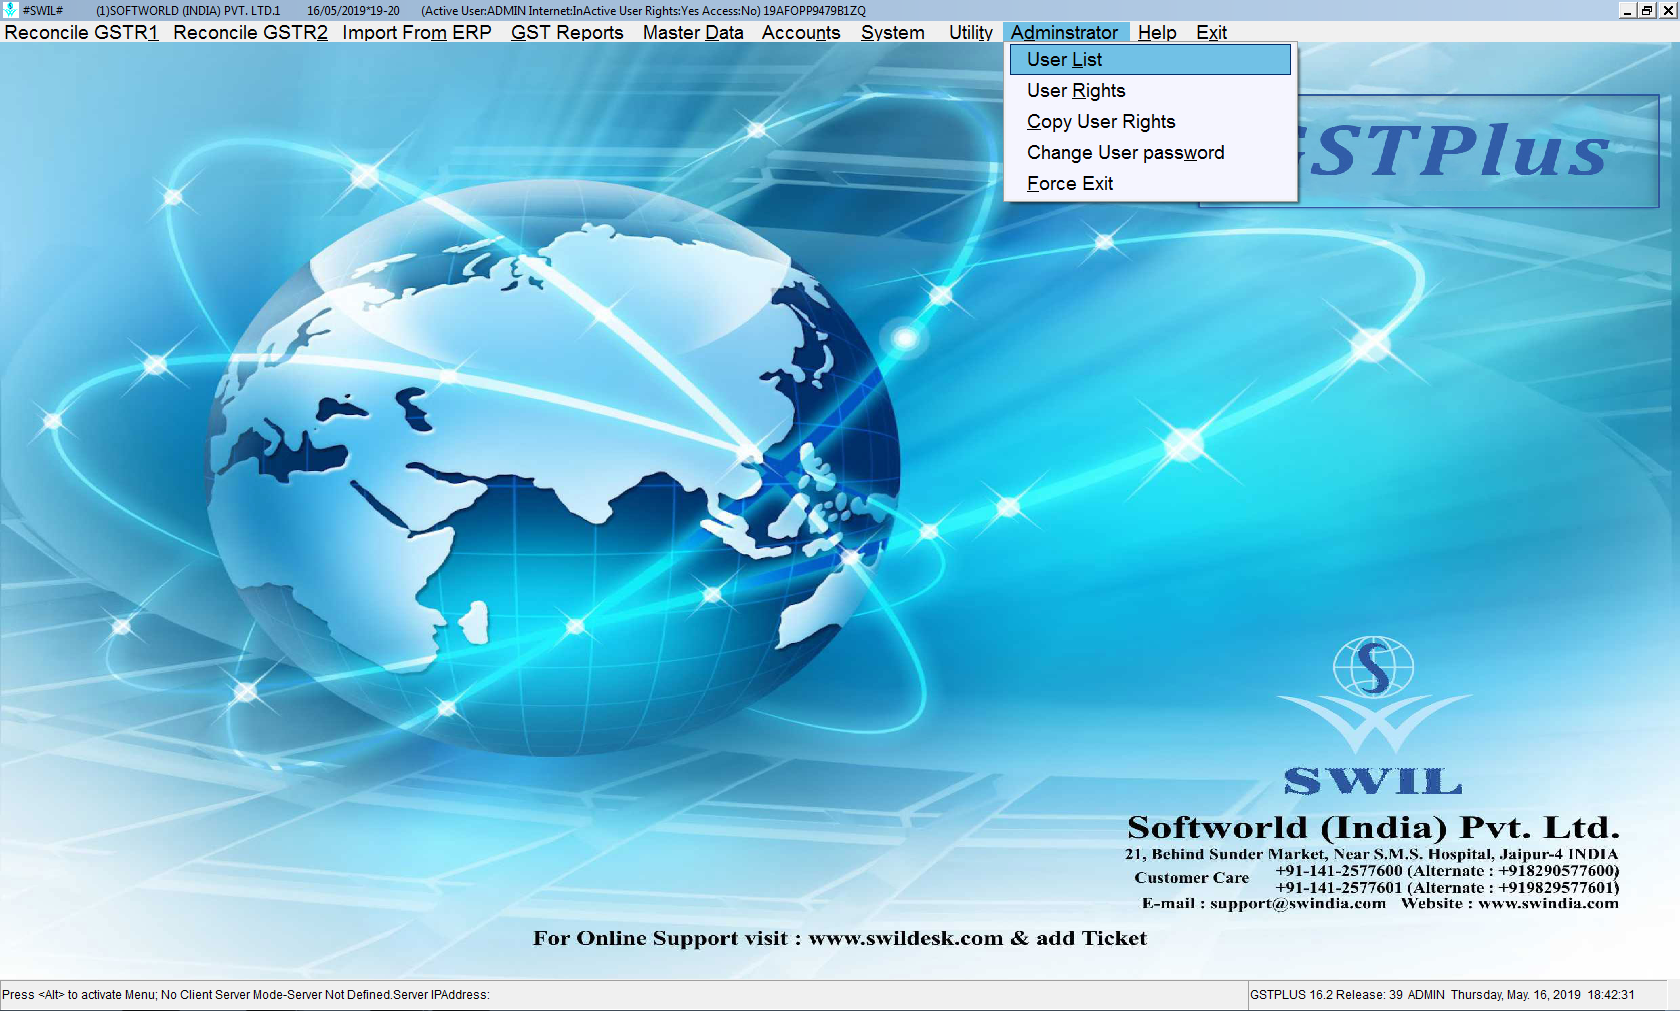Click the GSTPLUS 16.2 Release status text
This screenshot has height=1011, width=1680.
(x=1326, y=995)
